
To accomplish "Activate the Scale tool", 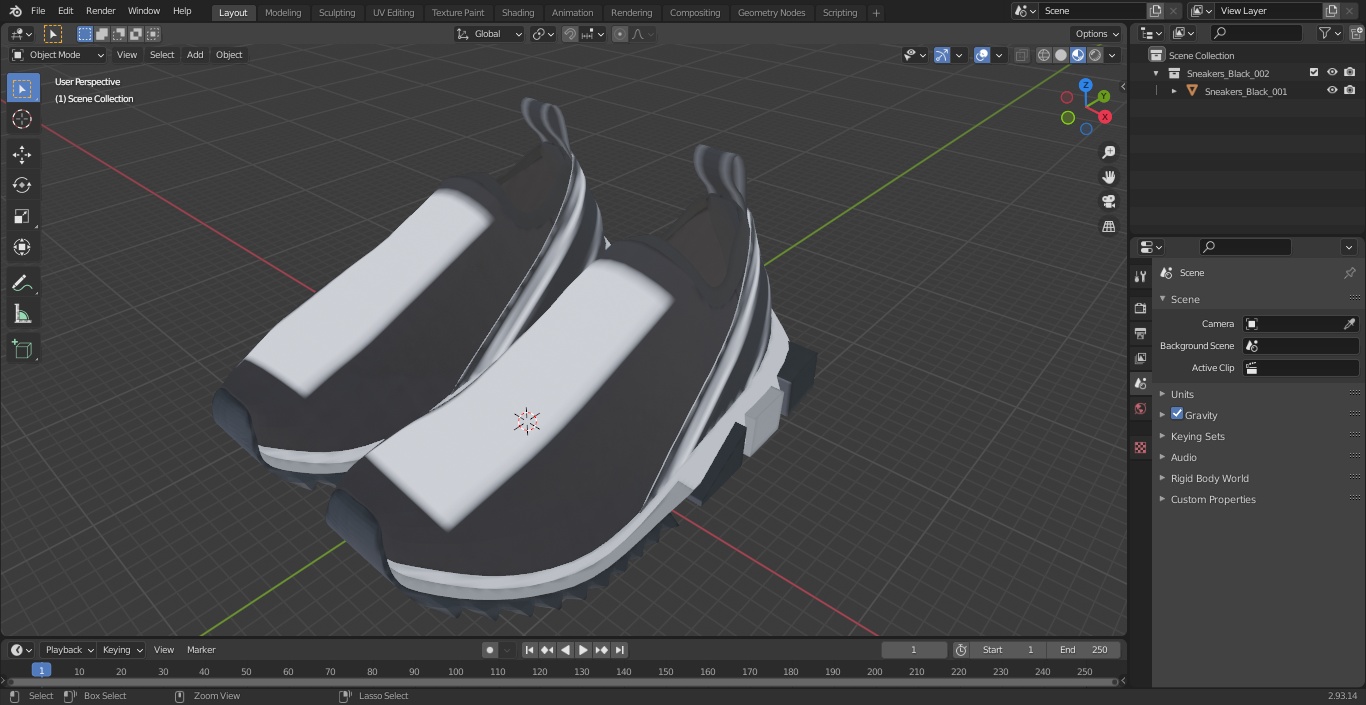I will tap(22, 216).
